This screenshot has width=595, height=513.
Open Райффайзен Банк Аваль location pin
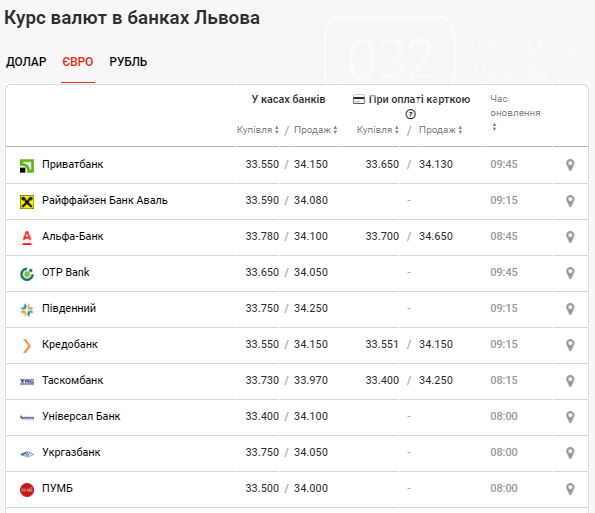(x=570, y=201)
